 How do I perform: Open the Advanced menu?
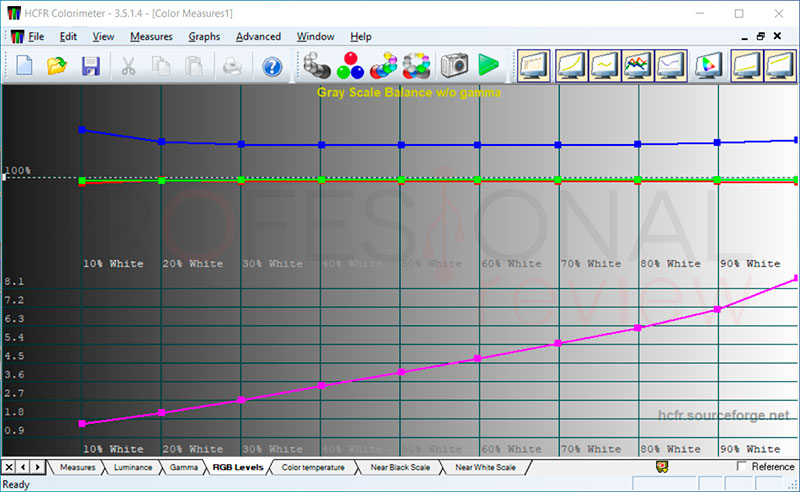point(258,37)
